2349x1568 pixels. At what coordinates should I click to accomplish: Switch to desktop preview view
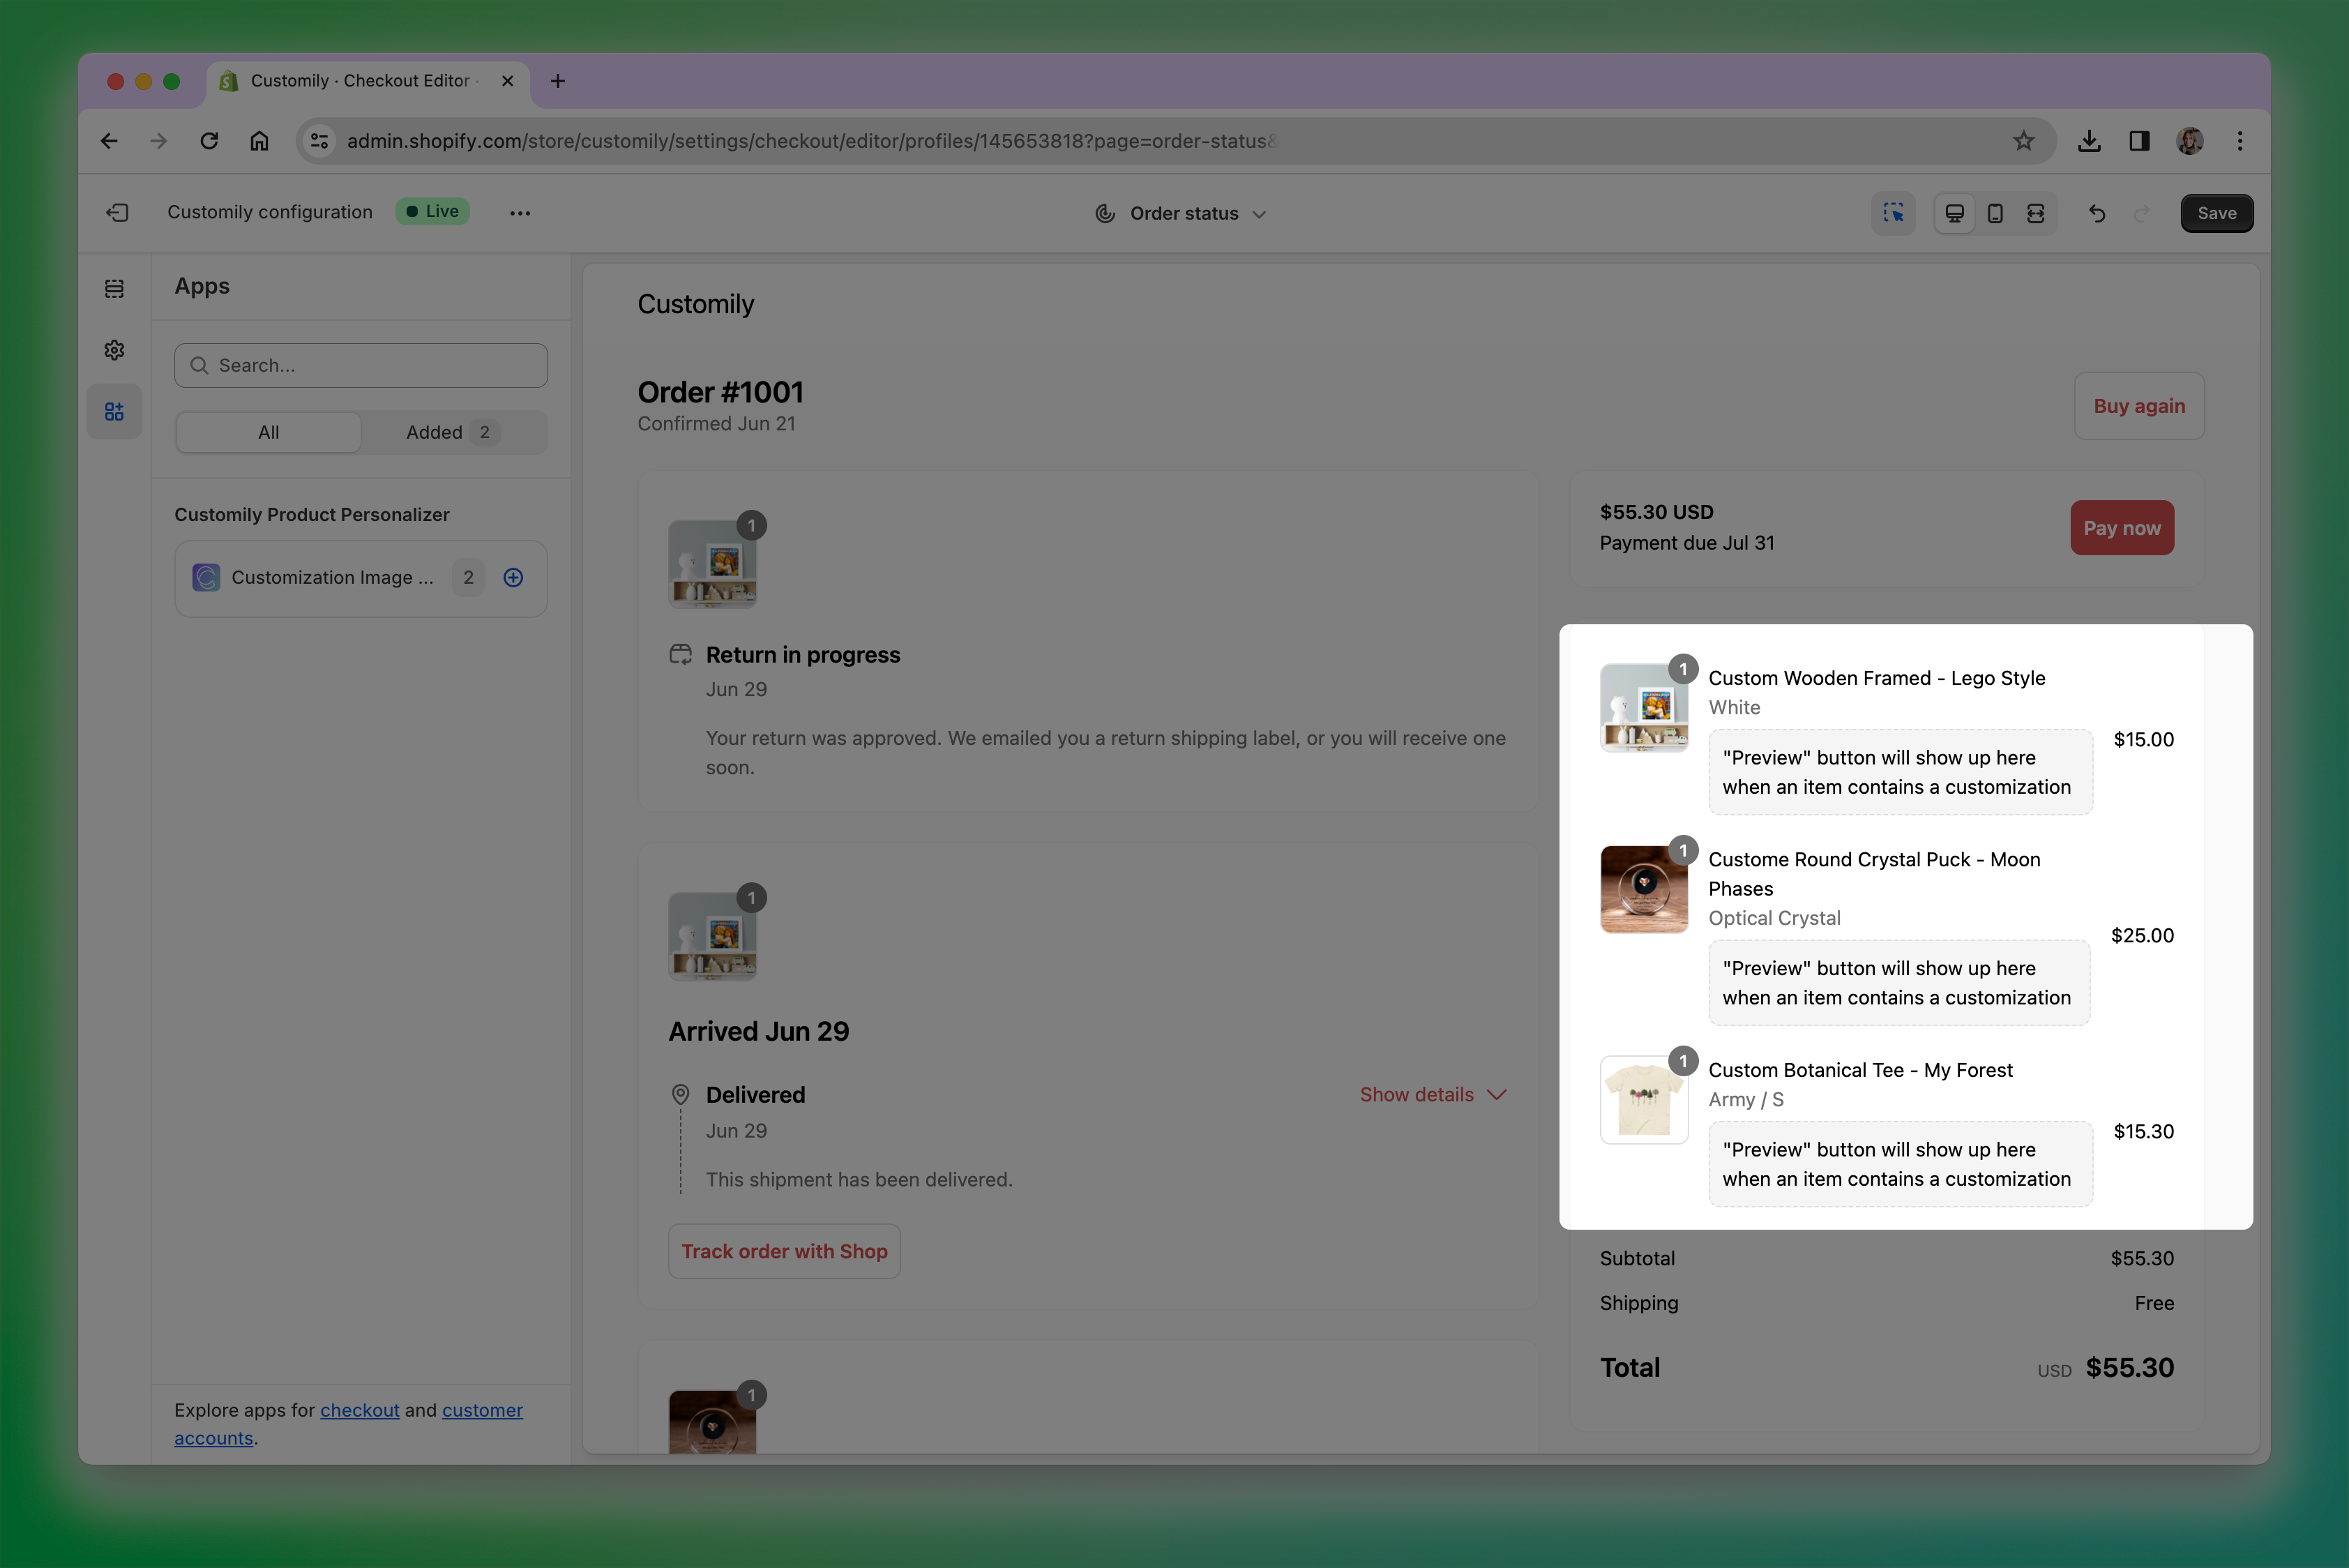click(1954, 213)
